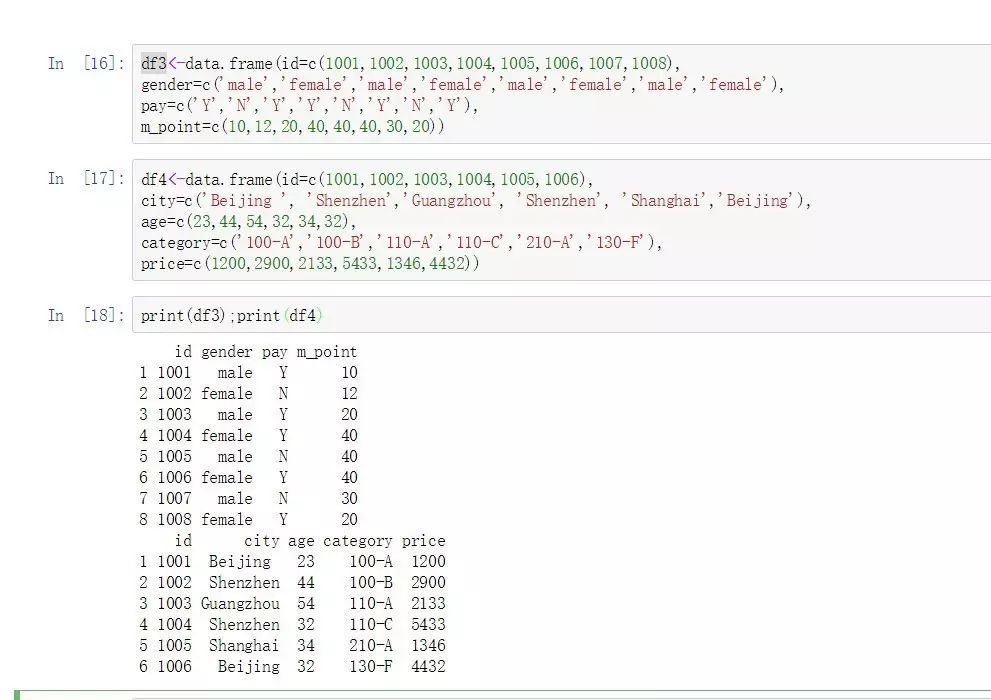This screenshot has height=700, width=991.
Task: Click the 'm_point' column header in output
Action: coord(327,352)
